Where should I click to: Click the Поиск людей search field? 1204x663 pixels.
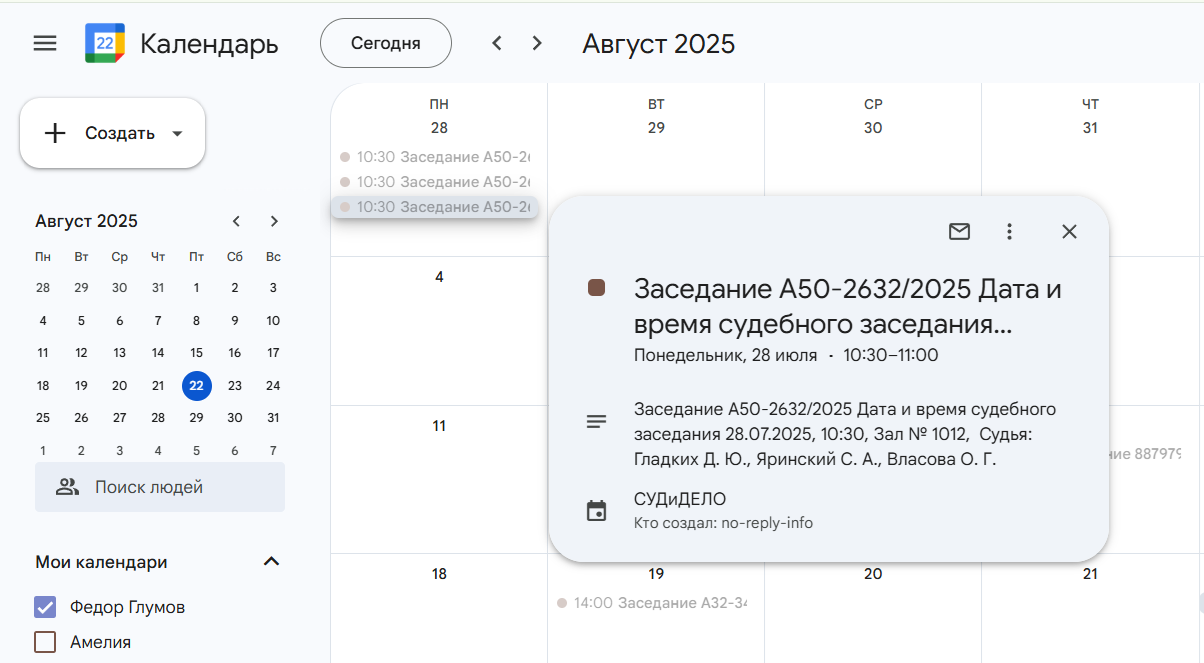[160, 487]
